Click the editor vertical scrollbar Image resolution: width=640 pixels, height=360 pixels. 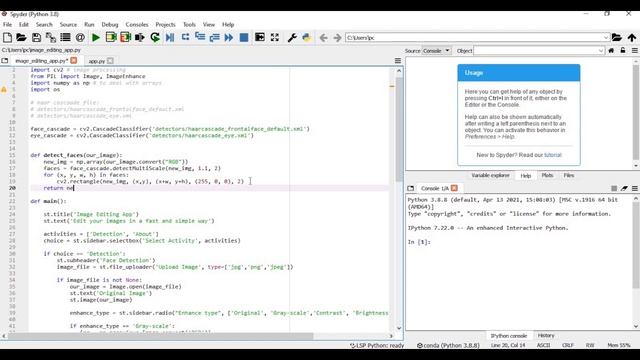point(399,200)
